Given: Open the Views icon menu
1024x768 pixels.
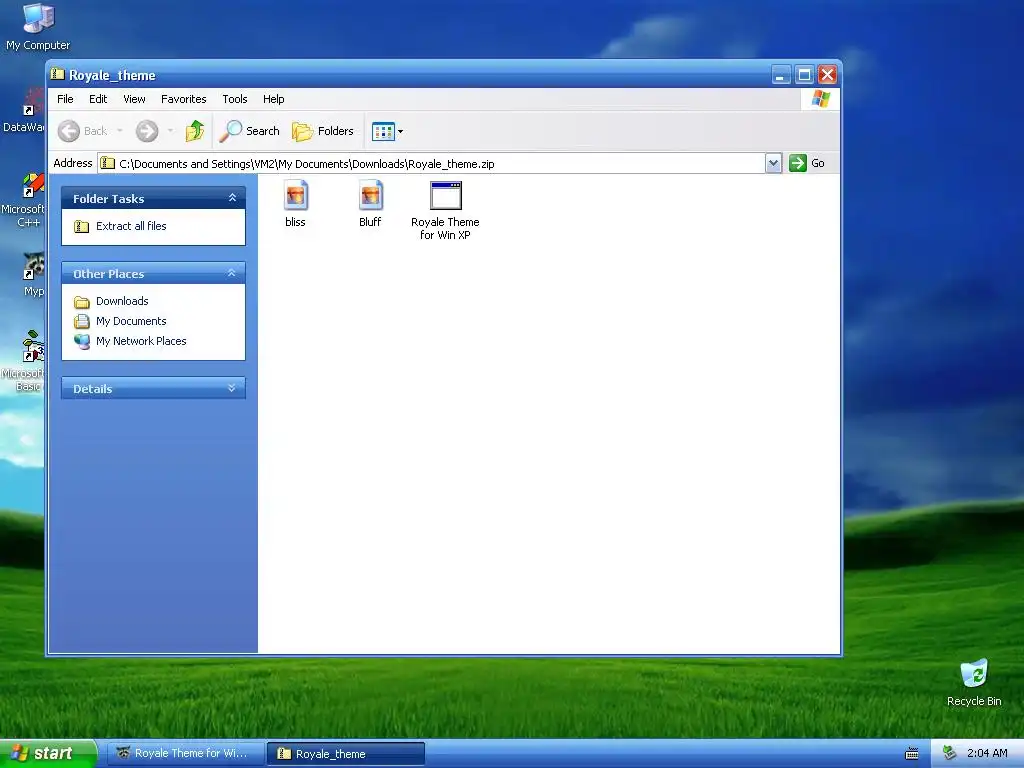Looking at the screenshot, I should (387, 131).
